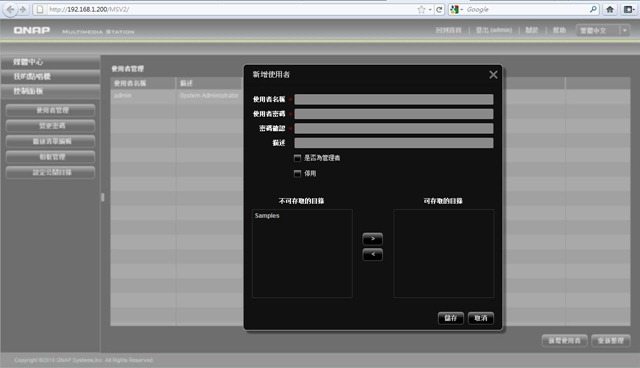The image size is (640, 368).
Task: Open 我的點唱機 in the sidebar
Action: pos(50,77)
